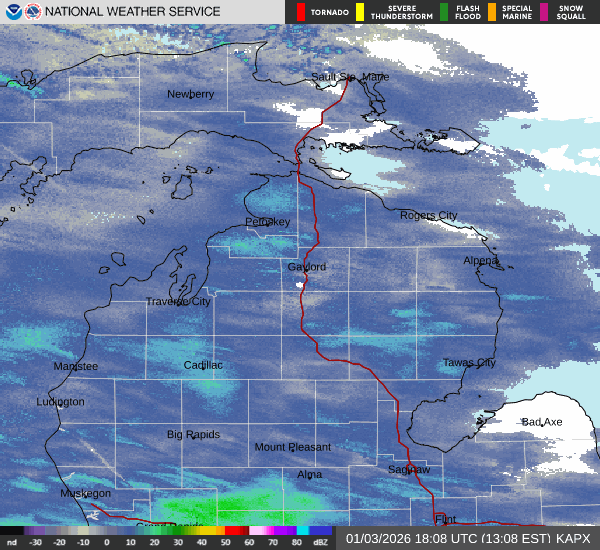Click the Bad Axe city label
This screenshot has width=600, height=550.
tap(542, 422)
